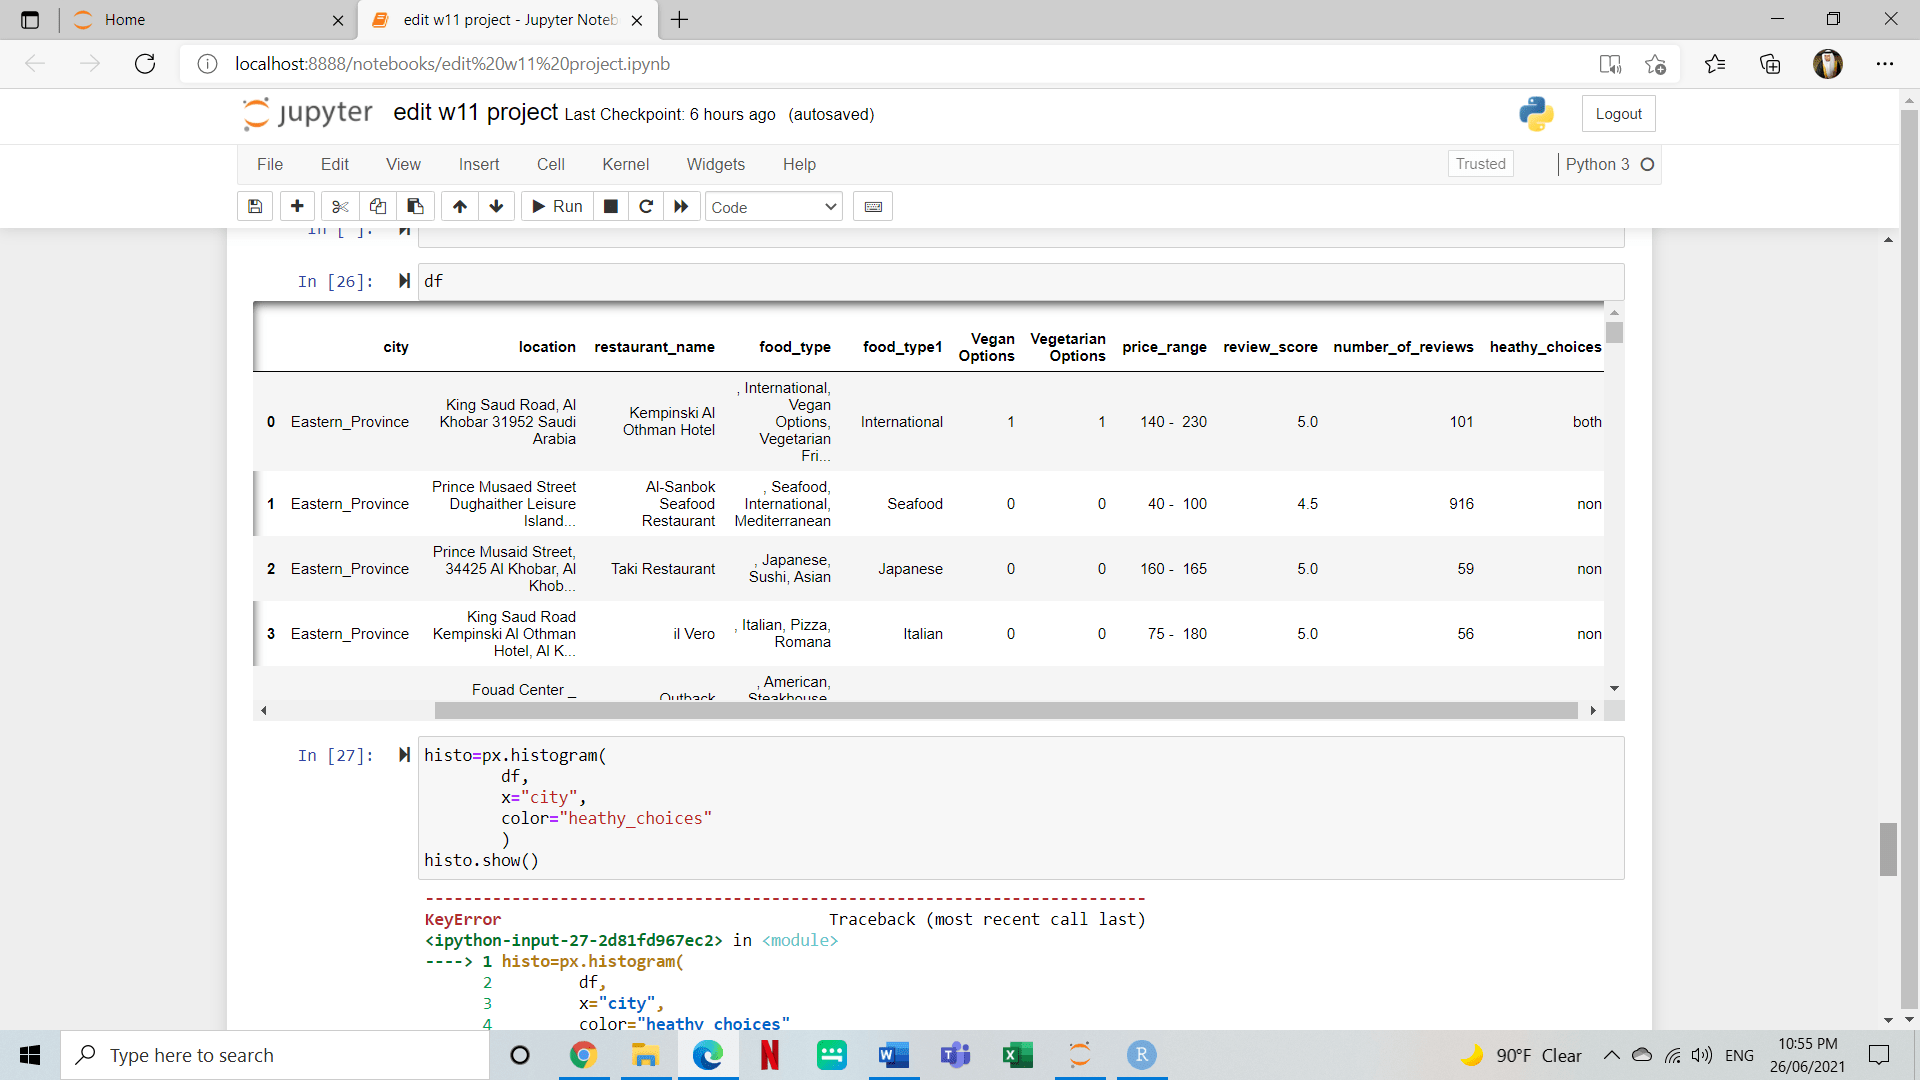Run the selected cell with the Run button
The height and width of the screenshot is (1080, 1920).
(556, 206)
